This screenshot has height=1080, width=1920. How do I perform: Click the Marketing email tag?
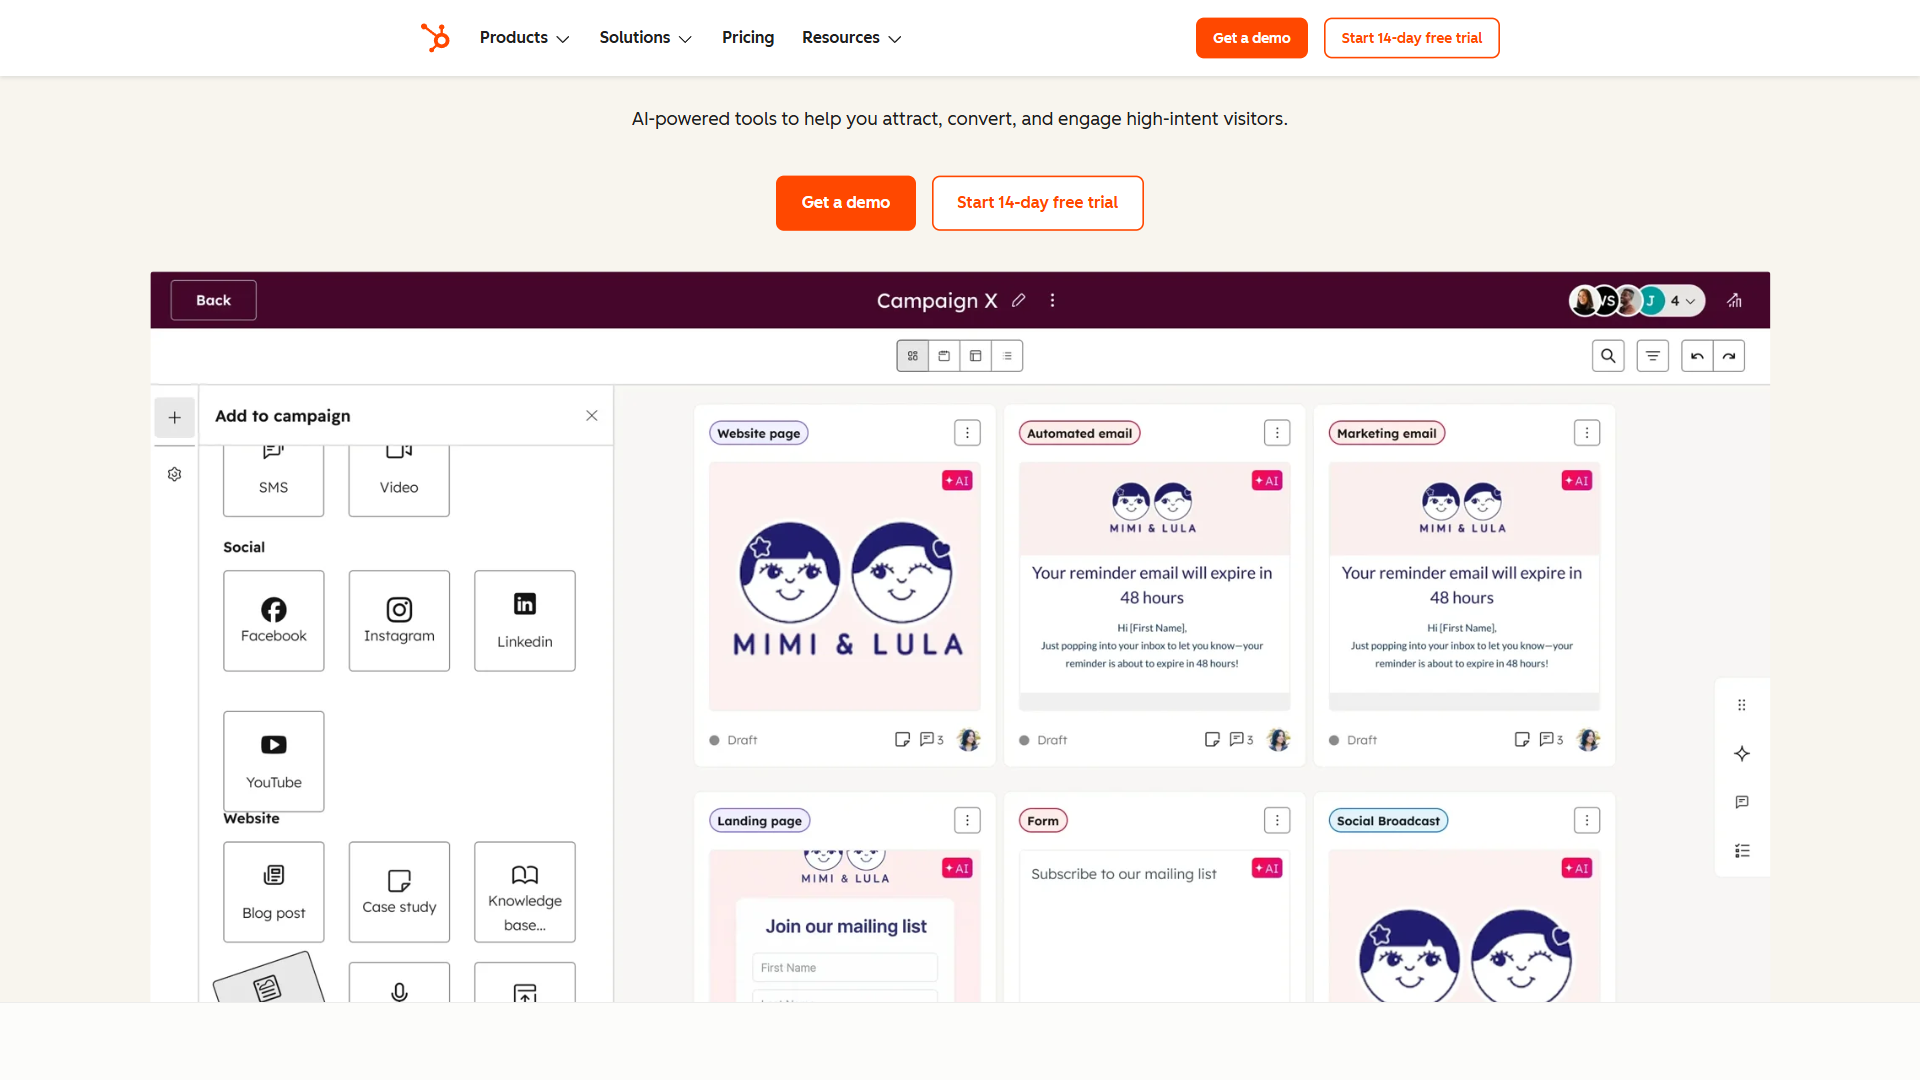coord(1387,433)
